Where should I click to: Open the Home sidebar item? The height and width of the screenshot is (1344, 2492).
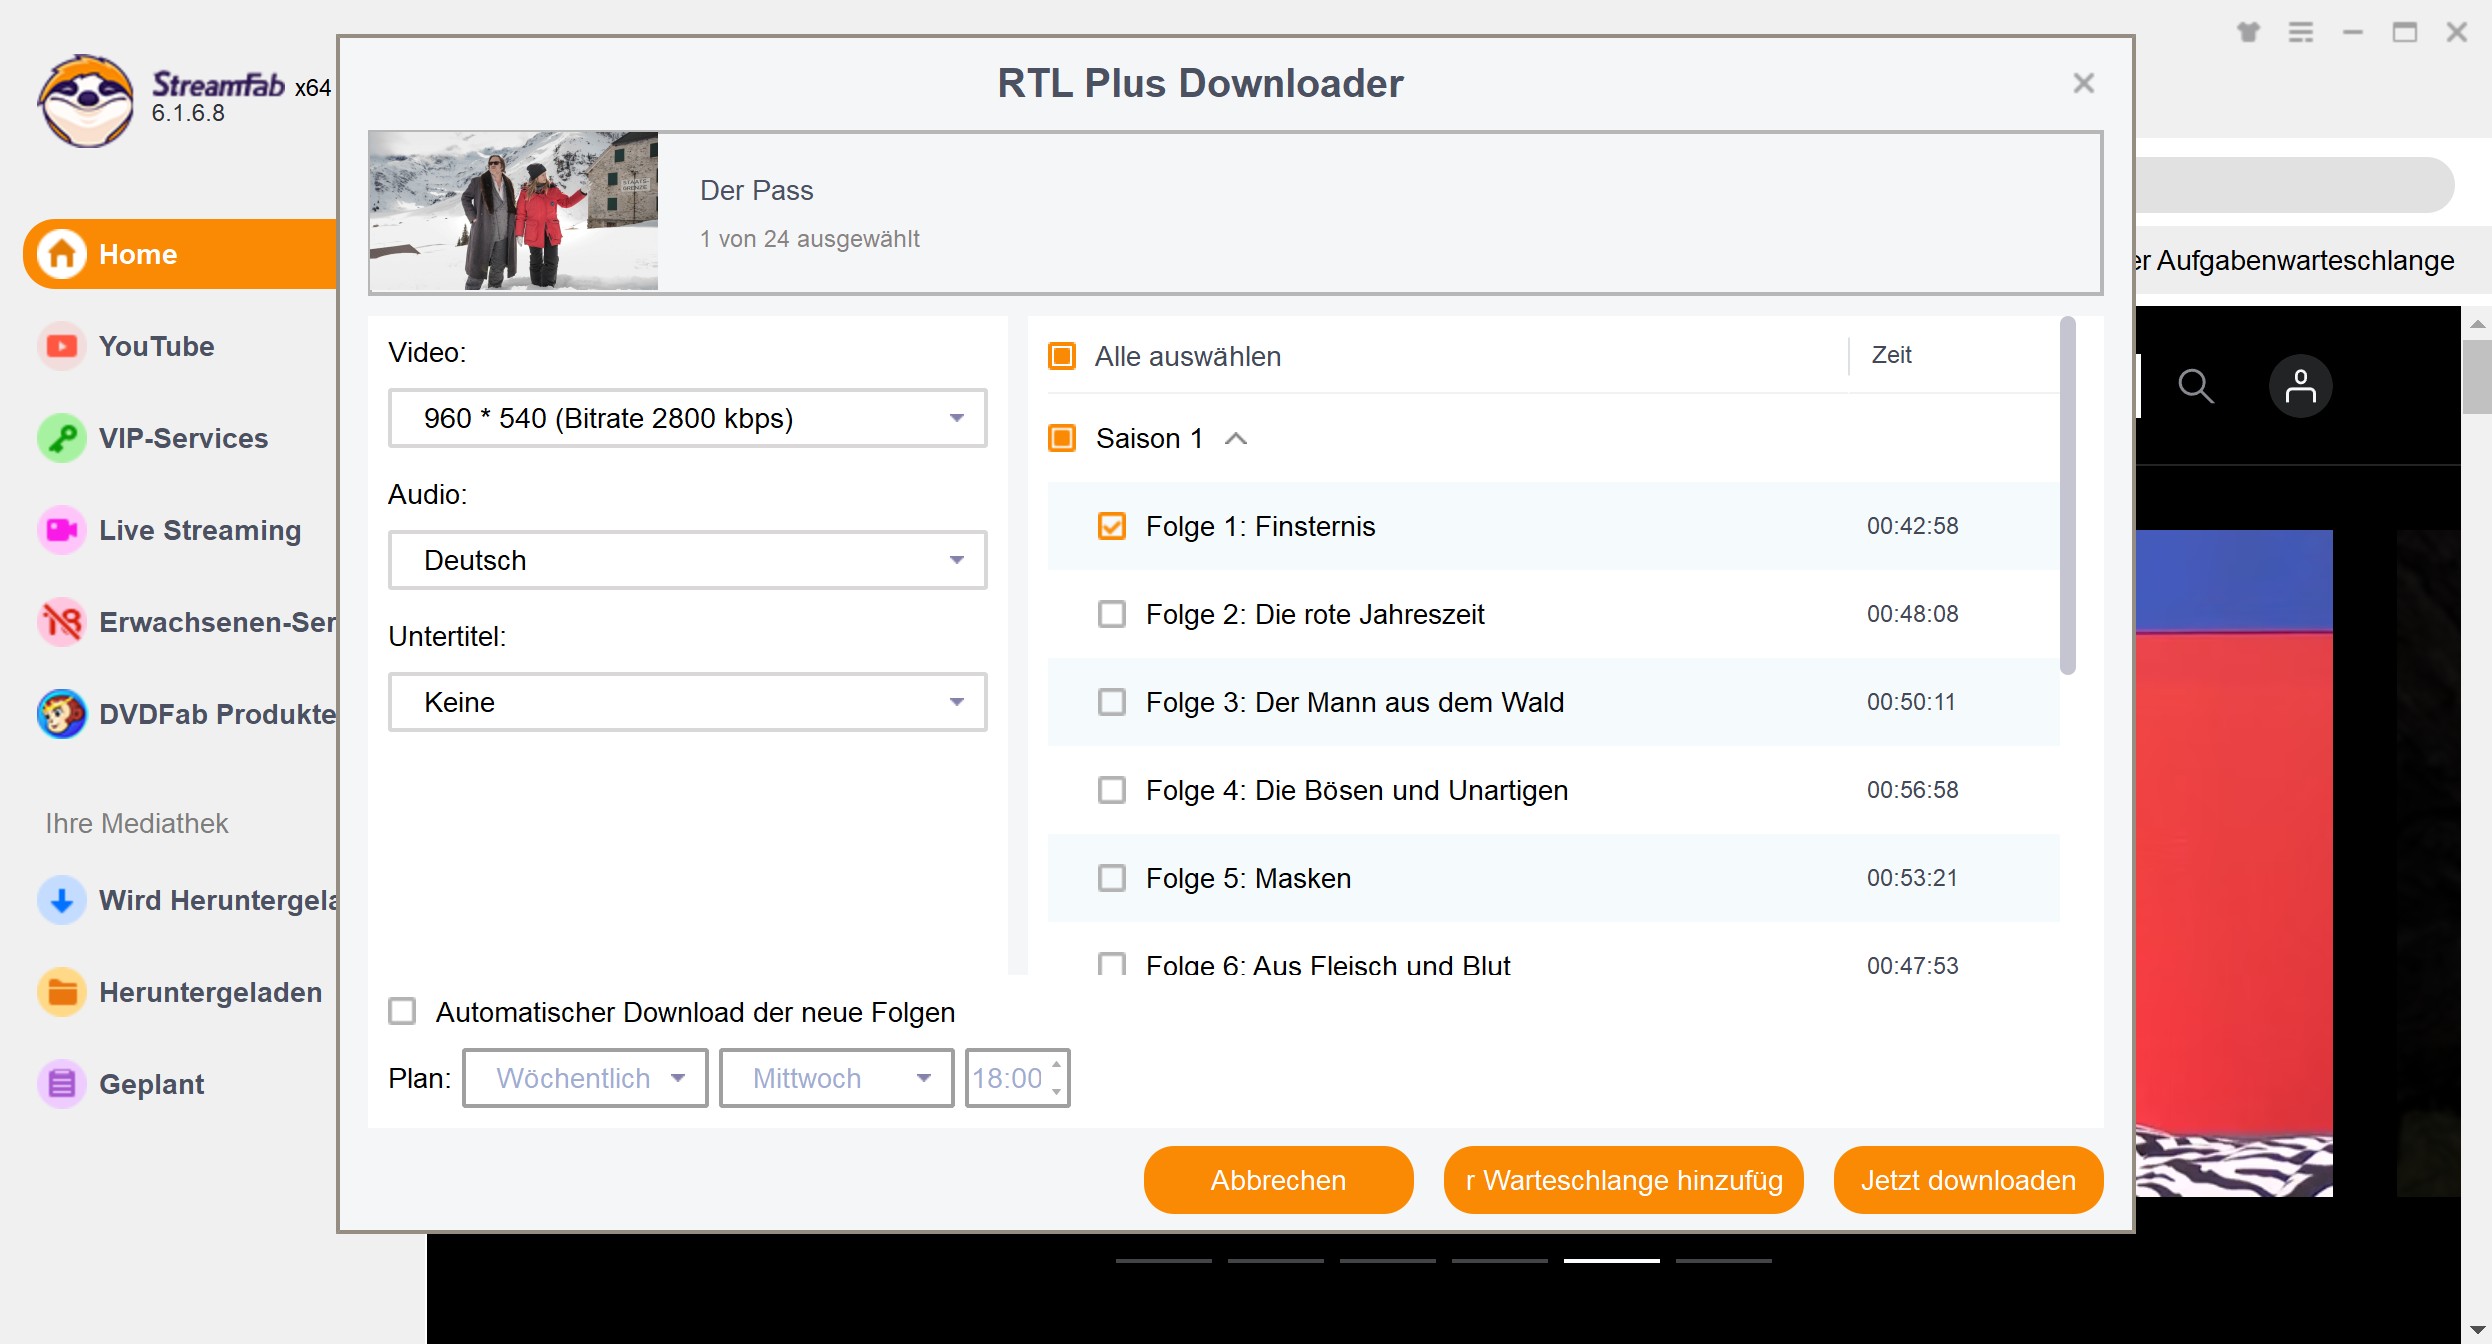click(x=180, y=254)
